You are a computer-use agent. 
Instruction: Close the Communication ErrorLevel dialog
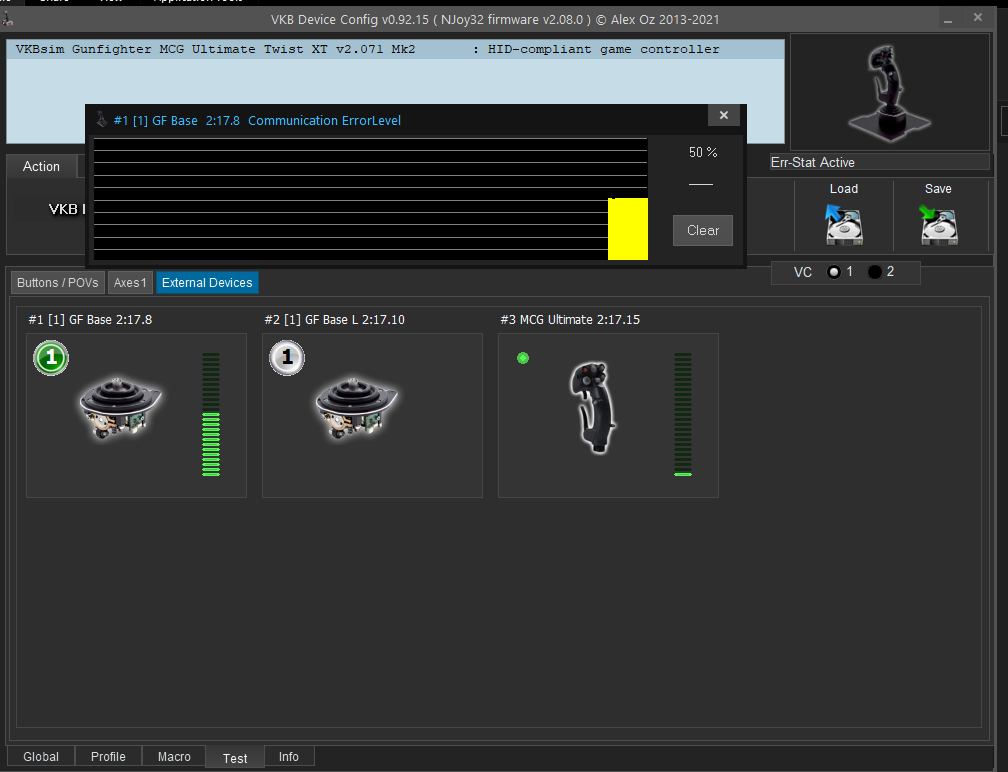724,115
